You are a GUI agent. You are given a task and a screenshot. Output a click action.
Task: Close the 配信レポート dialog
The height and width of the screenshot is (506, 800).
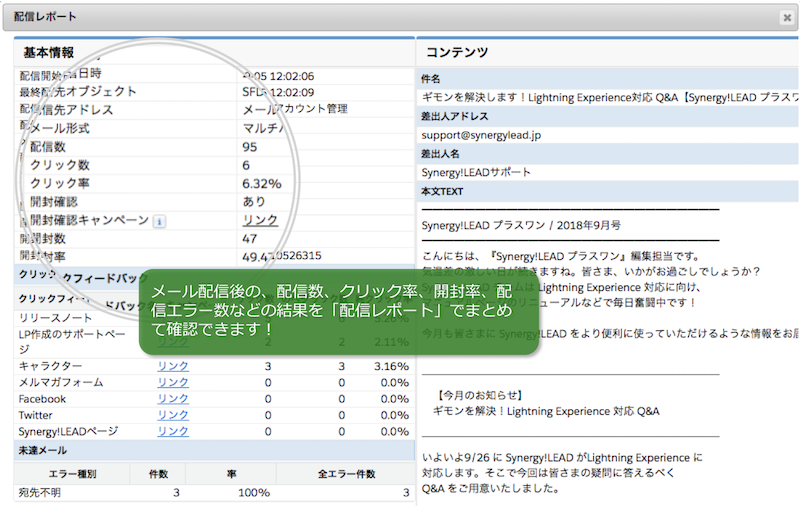787,18
